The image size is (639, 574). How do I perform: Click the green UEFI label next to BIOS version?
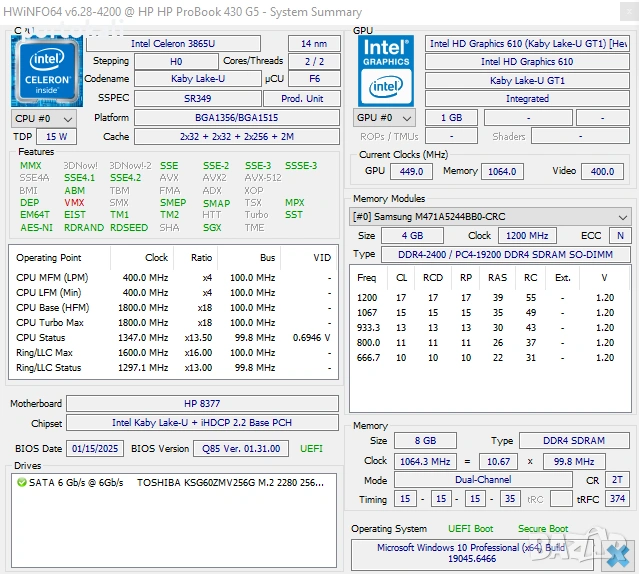[311, 449]
